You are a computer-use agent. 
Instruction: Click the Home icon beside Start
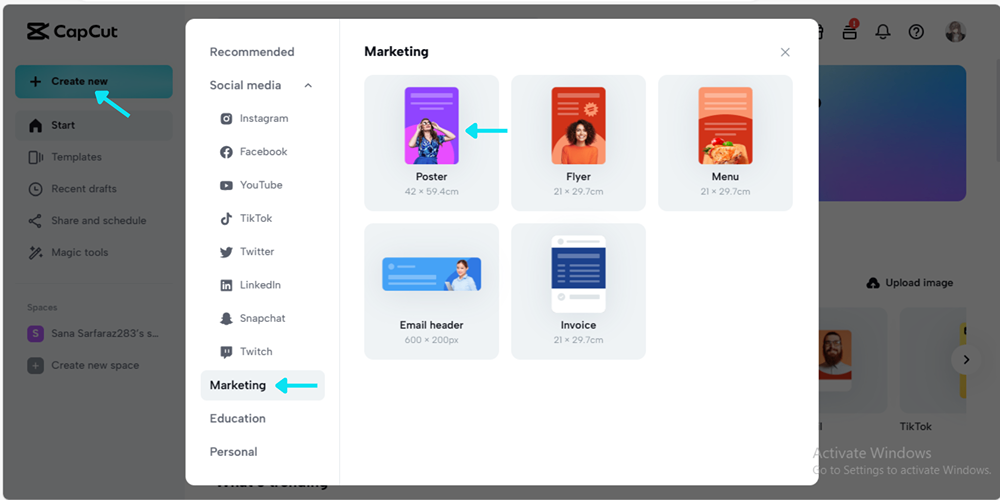pyautogui.click(x=36, y=126)
